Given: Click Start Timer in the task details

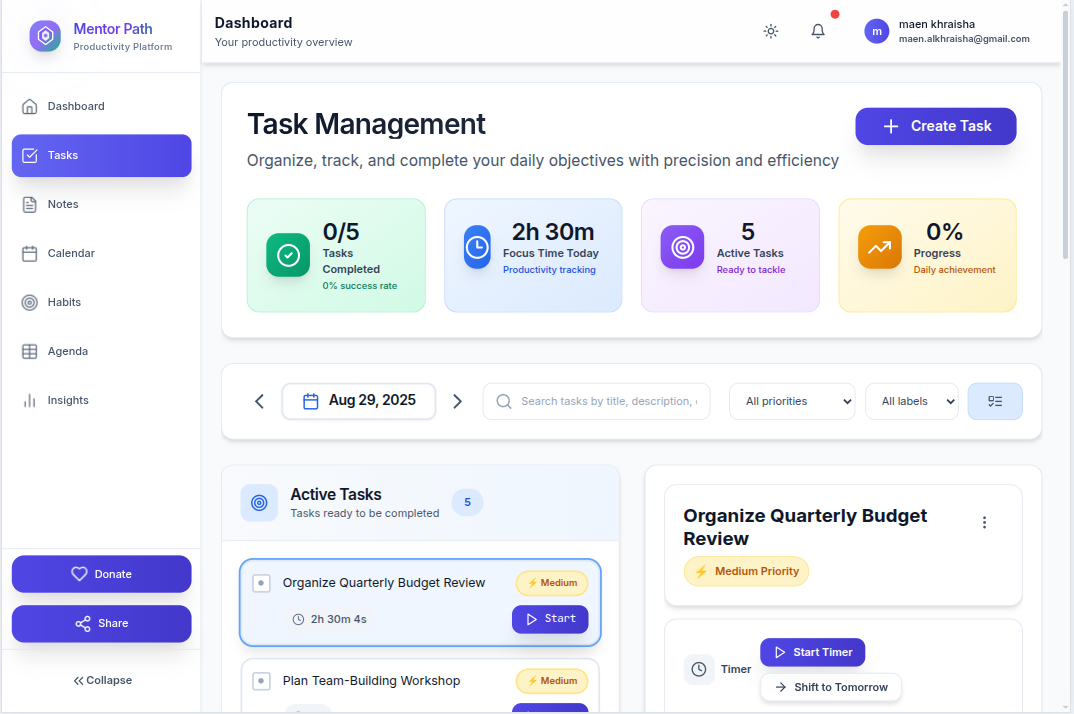Looking at the screenshot, I should (812, 652).
